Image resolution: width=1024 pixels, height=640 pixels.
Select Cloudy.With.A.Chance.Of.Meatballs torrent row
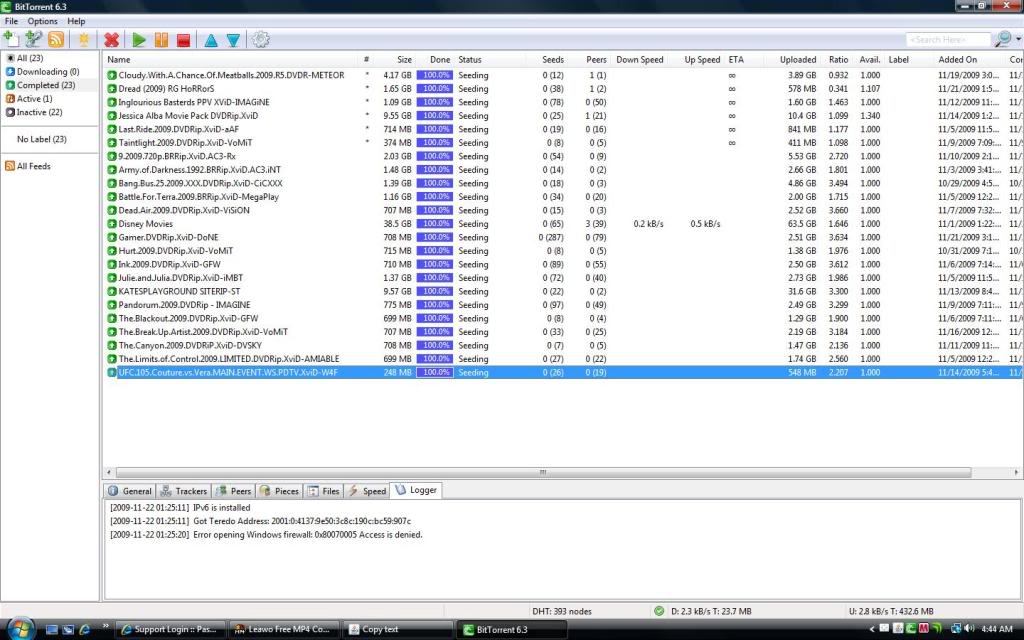[563, 75]
